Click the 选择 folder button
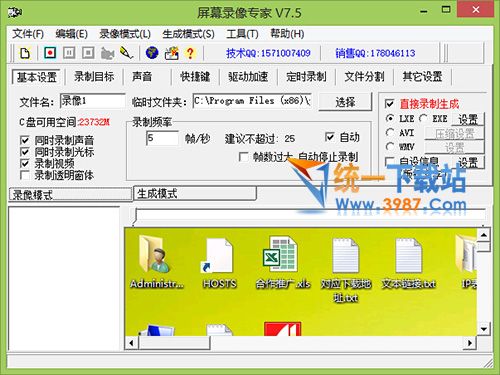 pos(345,102)
